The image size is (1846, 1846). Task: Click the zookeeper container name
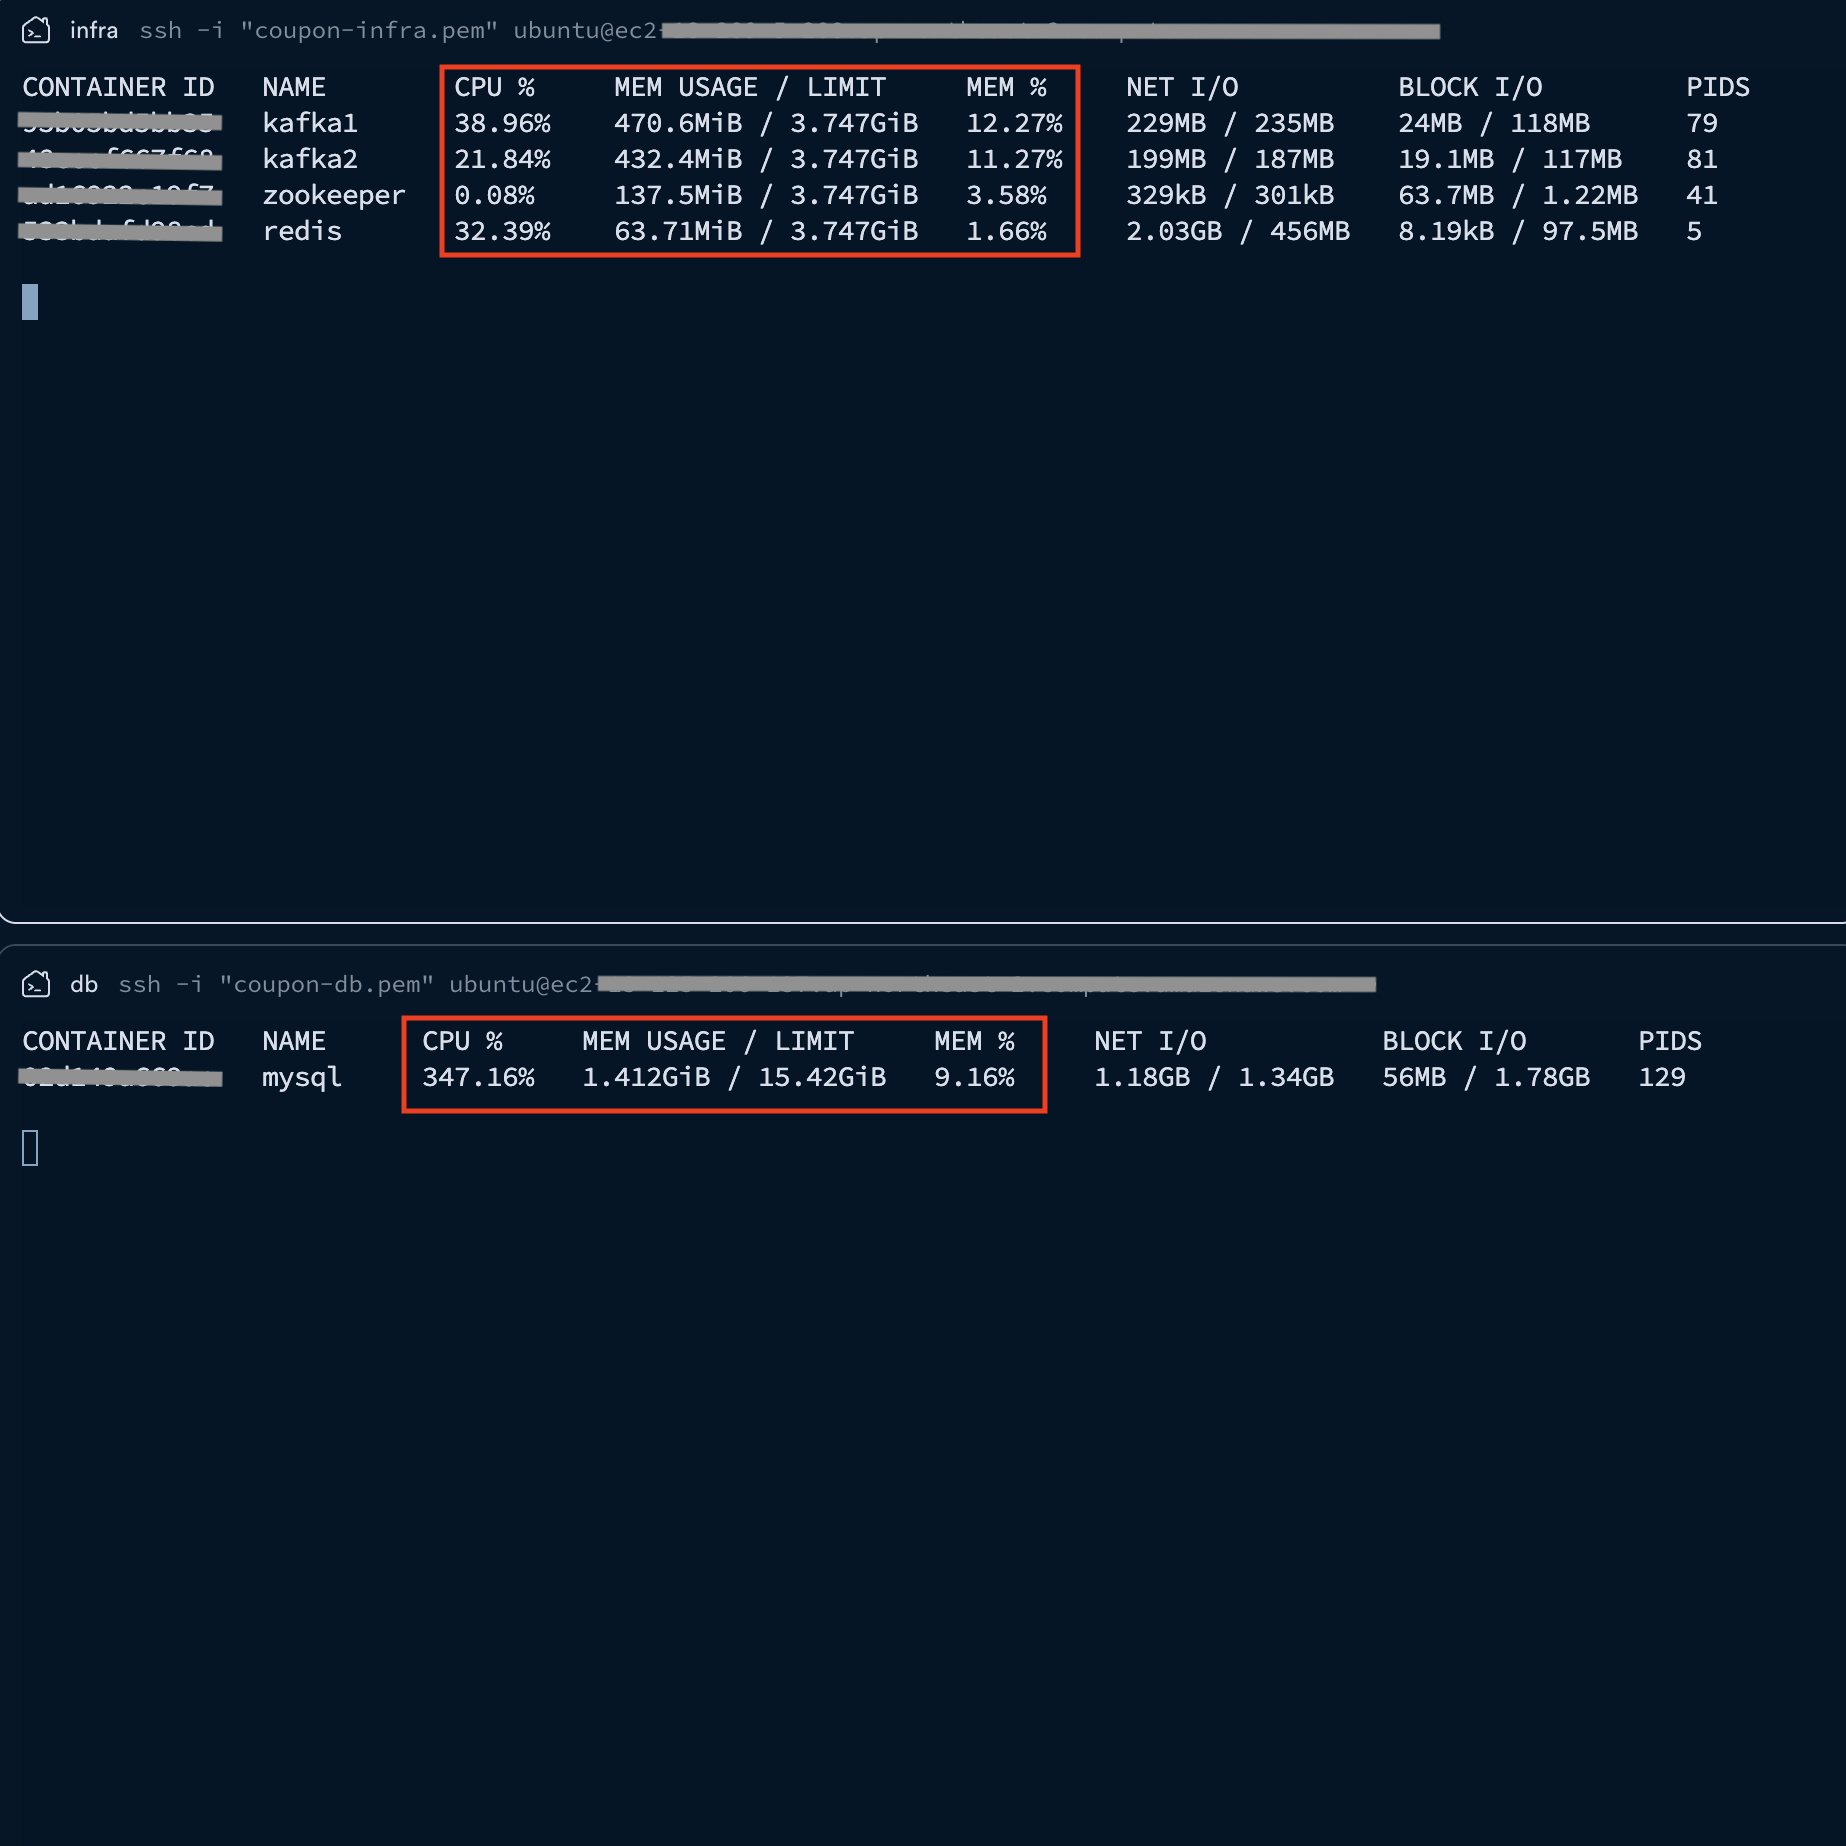334,195
